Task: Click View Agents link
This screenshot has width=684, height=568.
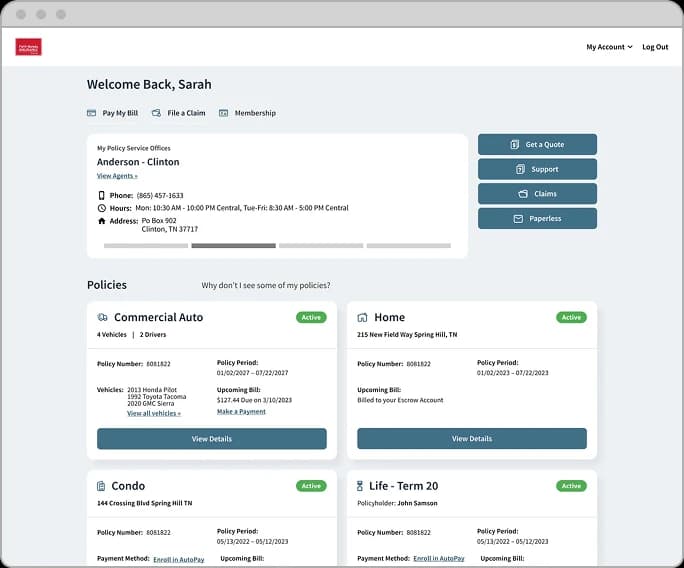Action: click(117, 176)
